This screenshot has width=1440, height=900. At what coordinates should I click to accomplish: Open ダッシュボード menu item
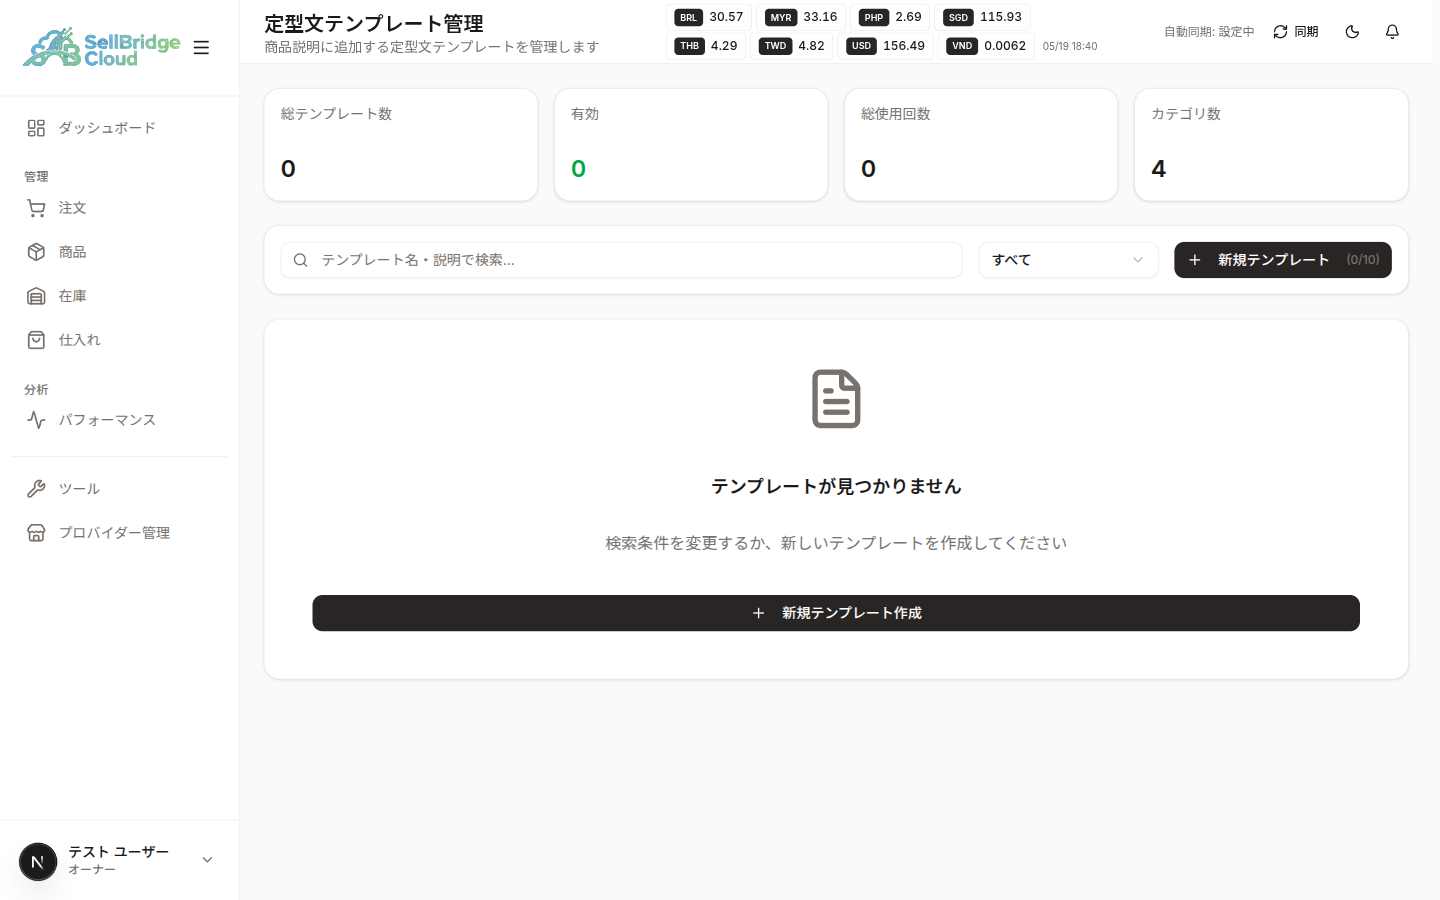[x=120, y=128]
